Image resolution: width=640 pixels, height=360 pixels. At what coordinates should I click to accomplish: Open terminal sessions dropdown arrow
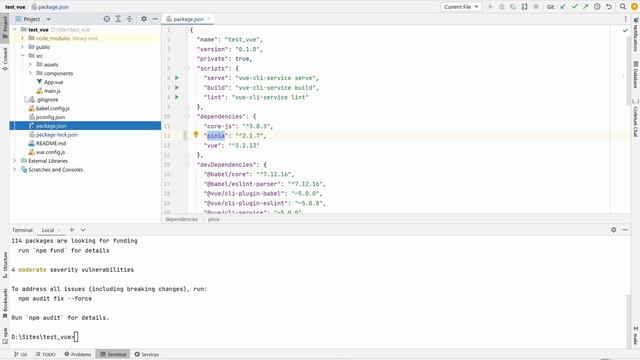pos(83,230)
